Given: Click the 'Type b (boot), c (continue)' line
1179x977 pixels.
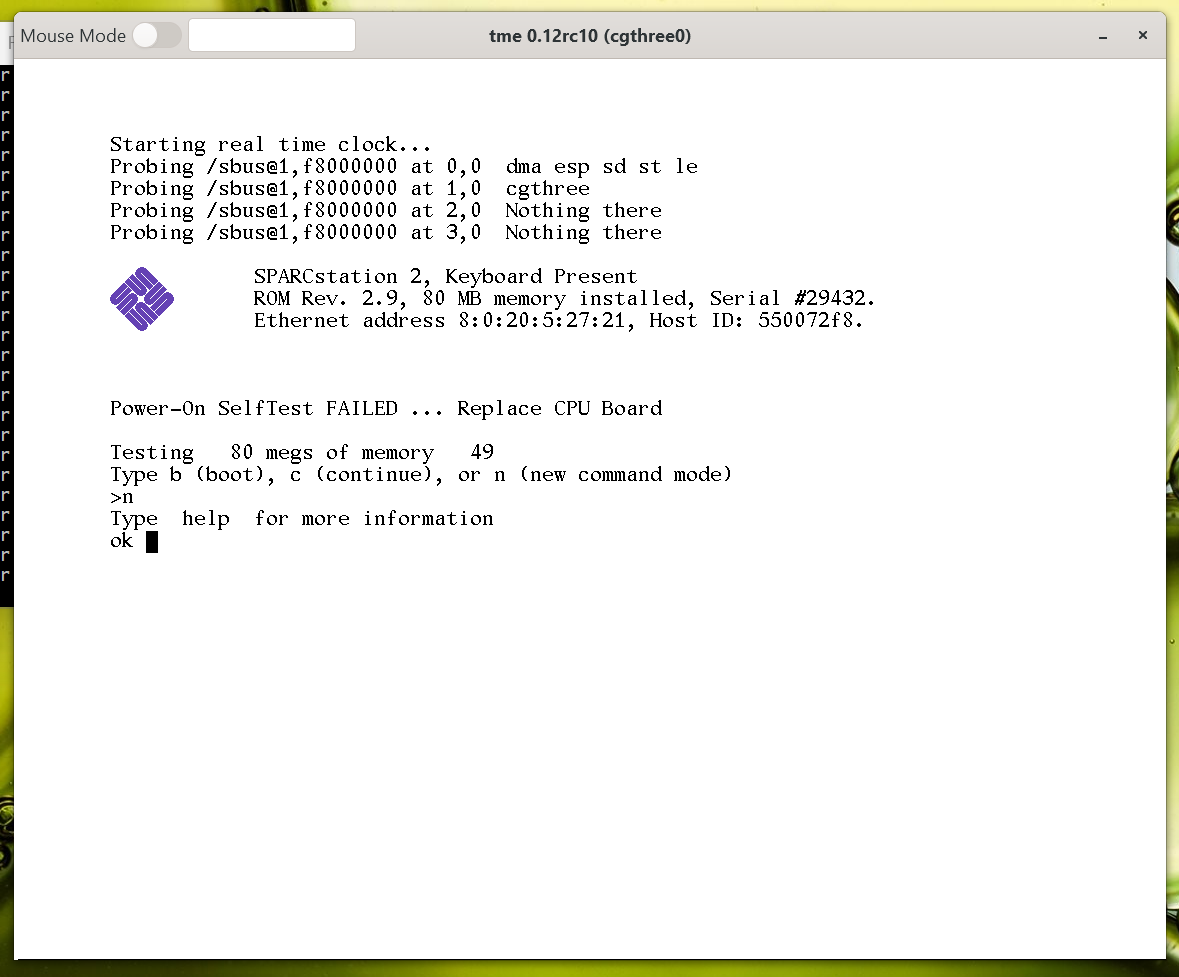Looking at the screenshot, I should (420, 475).
